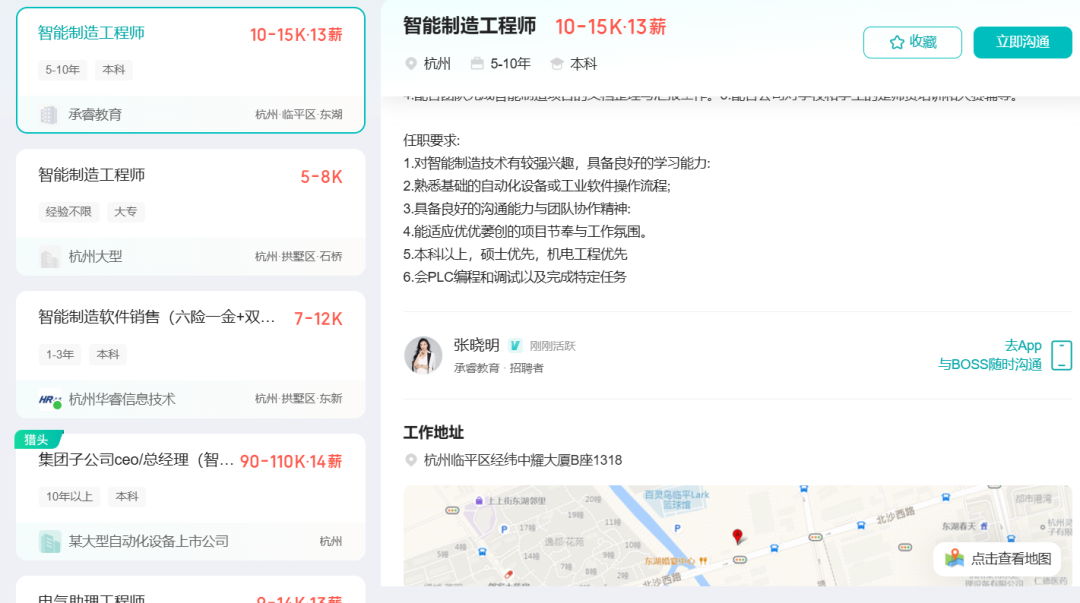Image resolution: width=1080 pixels, height=603 pixels.
Task: Click the 立即沟通 button
Action: (x=1022, y=42)
